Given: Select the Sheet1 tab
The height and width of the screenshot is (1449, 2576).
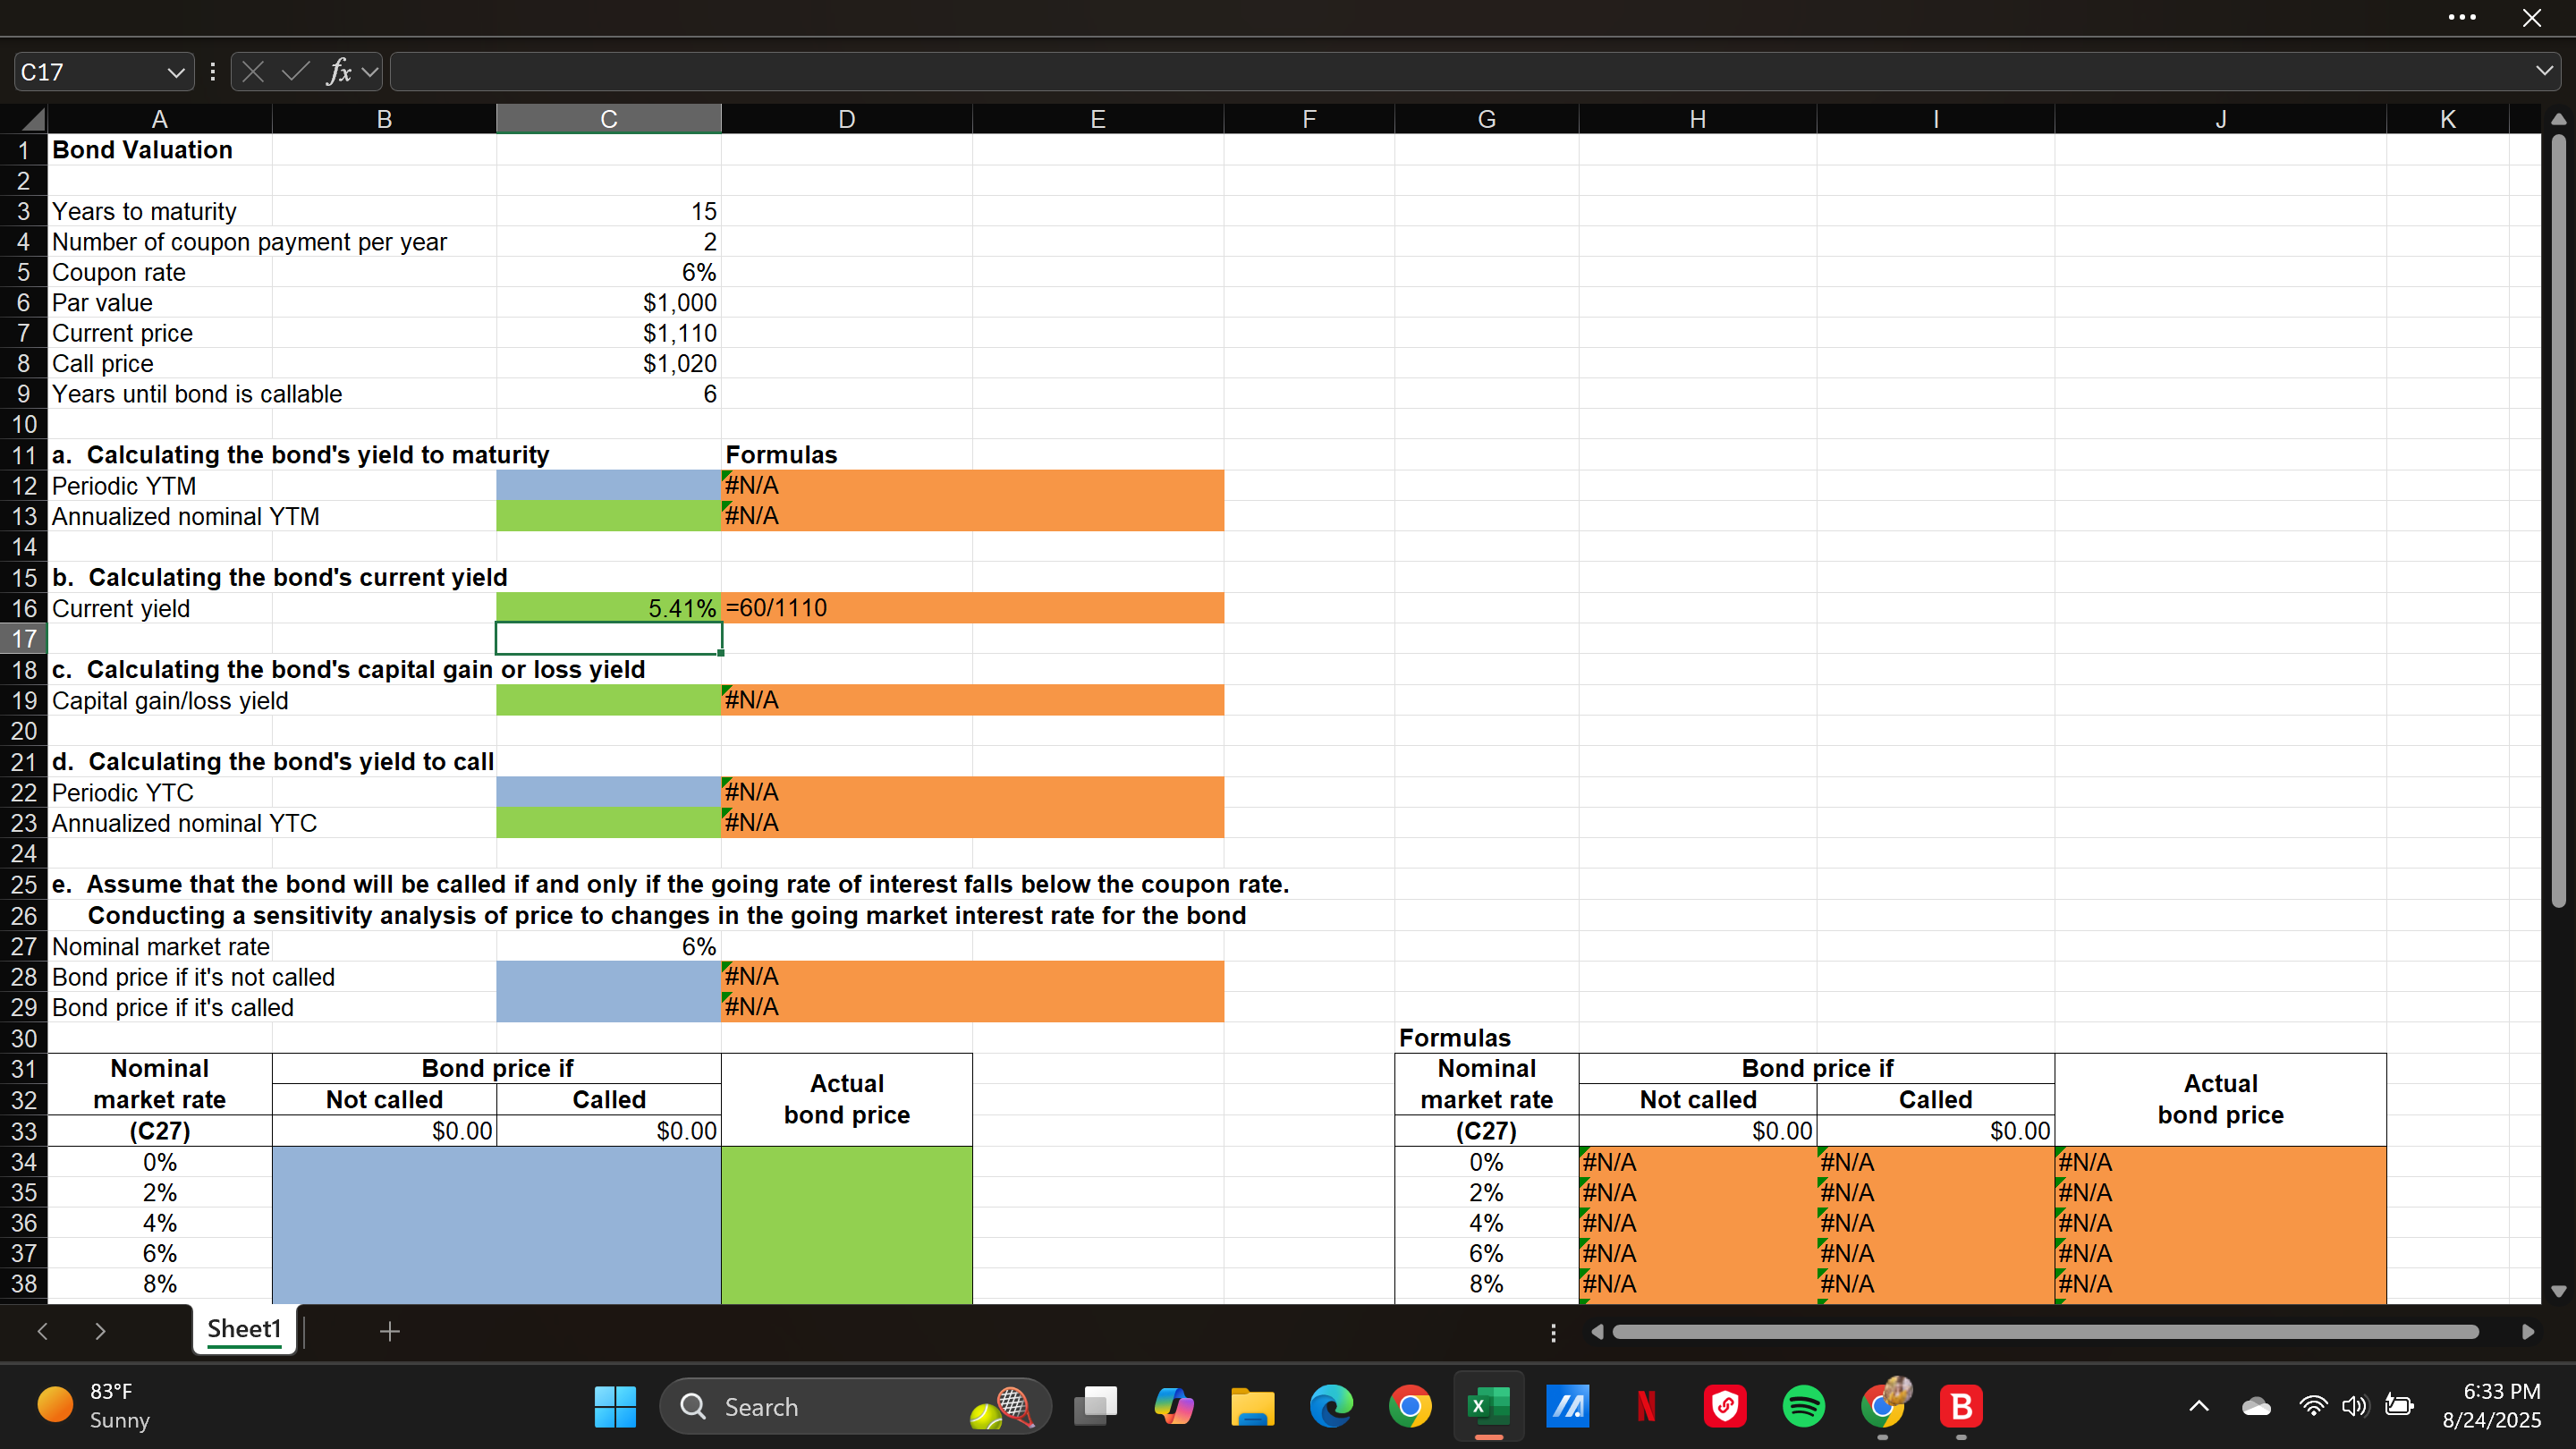Looking at the screenshot, I should [x=243, y=1330].
